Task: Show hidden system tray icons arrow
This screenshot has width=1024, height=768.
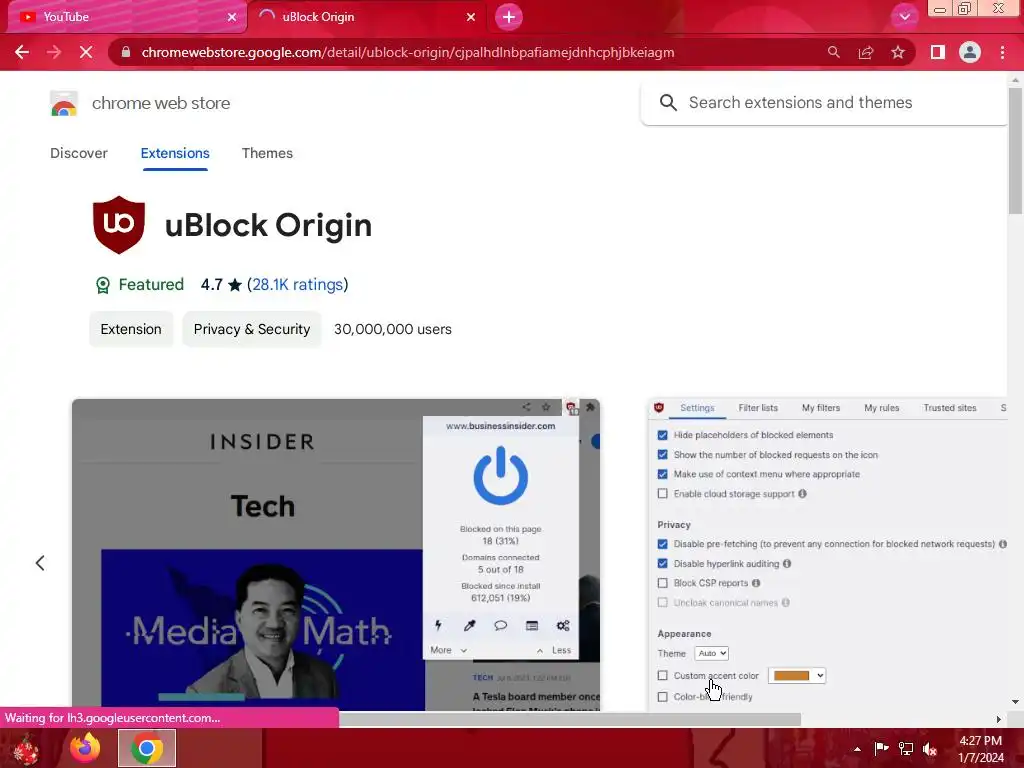Action: [857, 749]
